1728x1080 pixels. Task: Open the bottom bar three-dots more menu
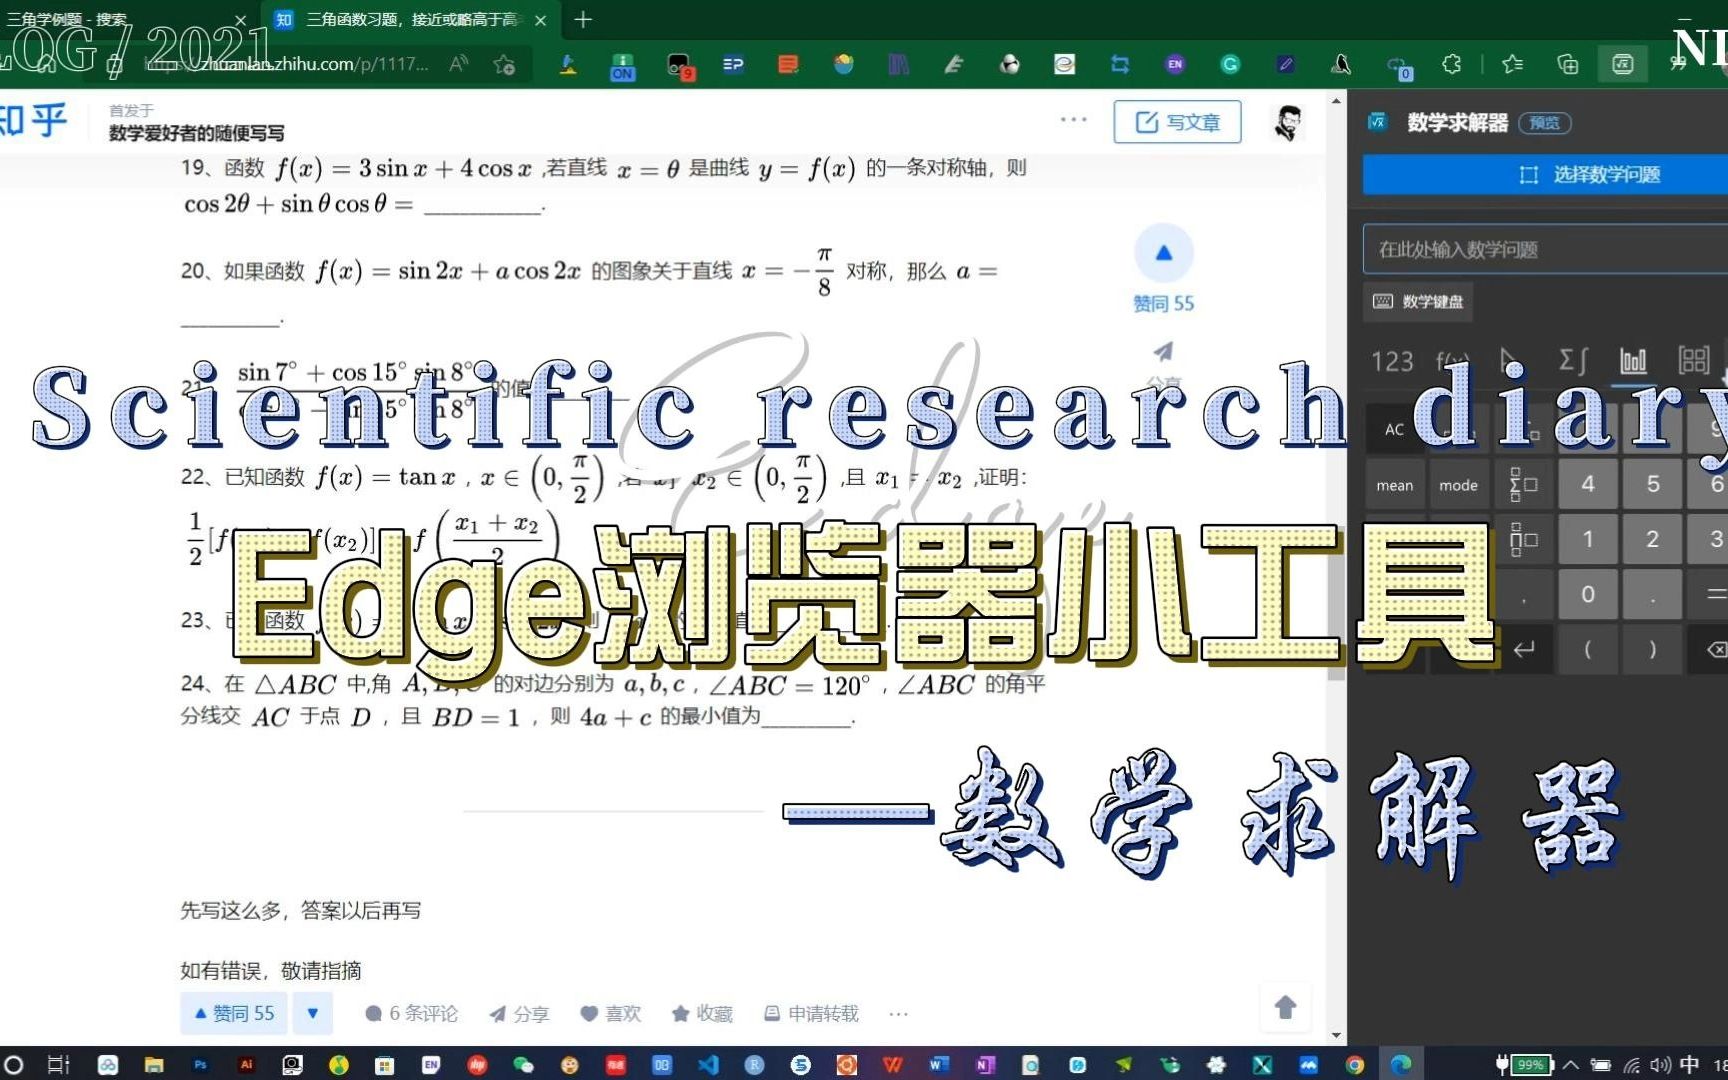coord(898,1014)
